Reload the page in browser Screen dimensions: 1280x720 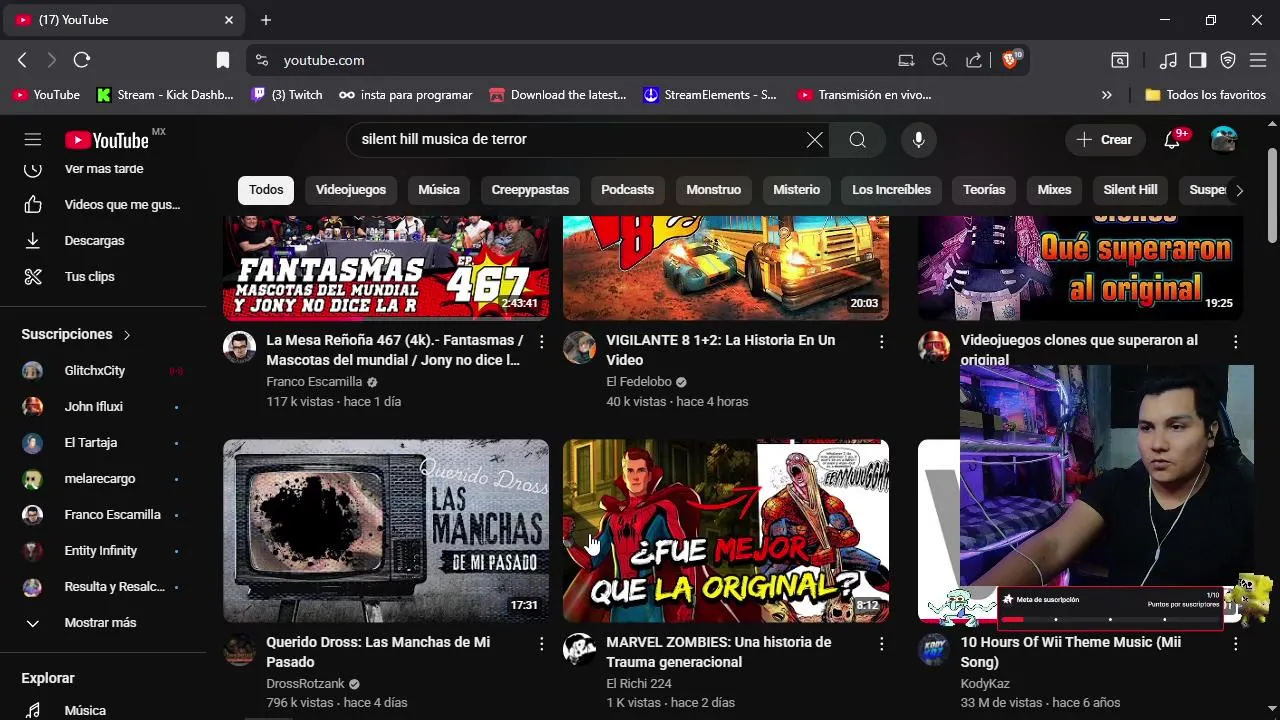82,60
